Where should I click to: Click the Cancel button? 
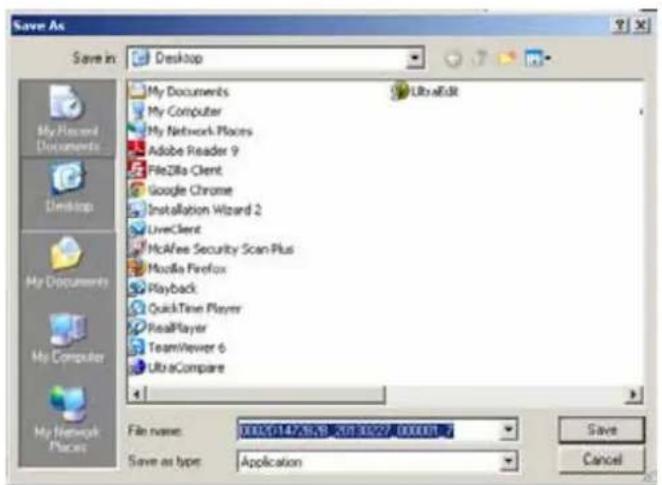click(x=602, y=459)
